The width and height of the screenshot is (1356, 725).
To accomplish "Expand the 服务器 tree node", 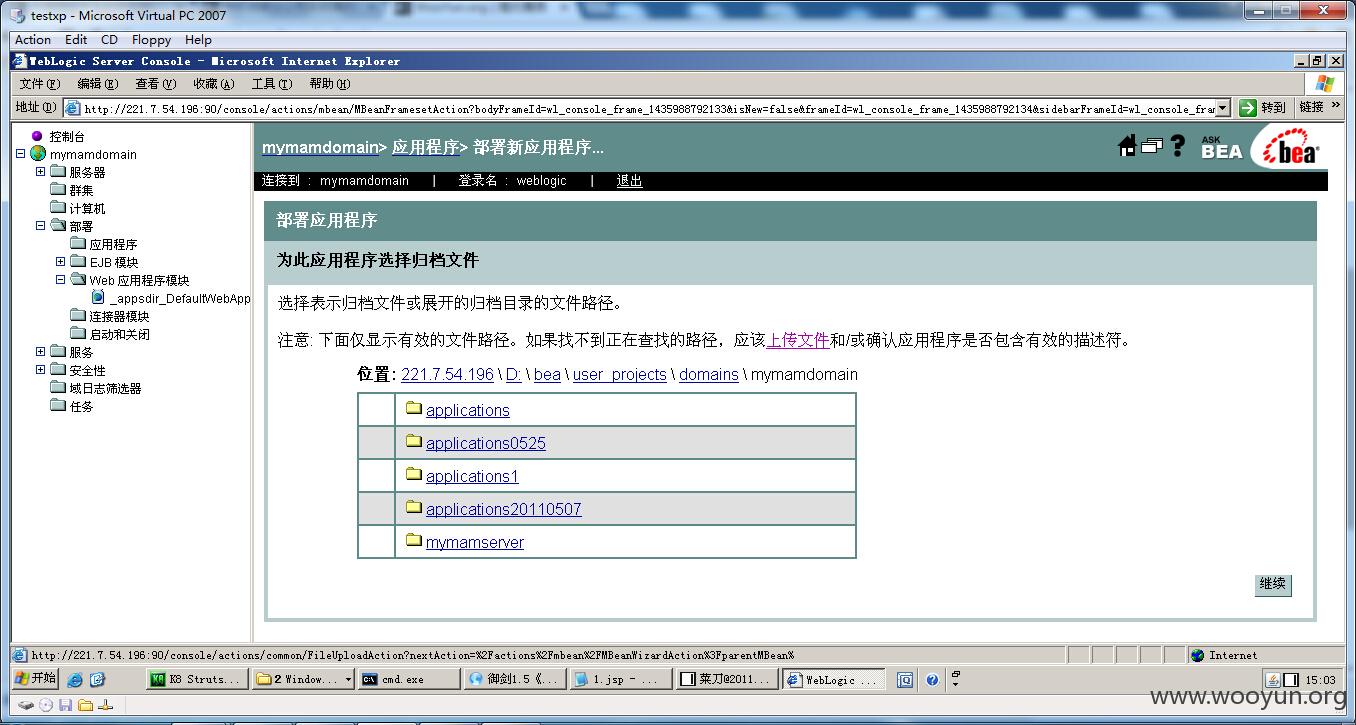I will (x=41, y=171).
